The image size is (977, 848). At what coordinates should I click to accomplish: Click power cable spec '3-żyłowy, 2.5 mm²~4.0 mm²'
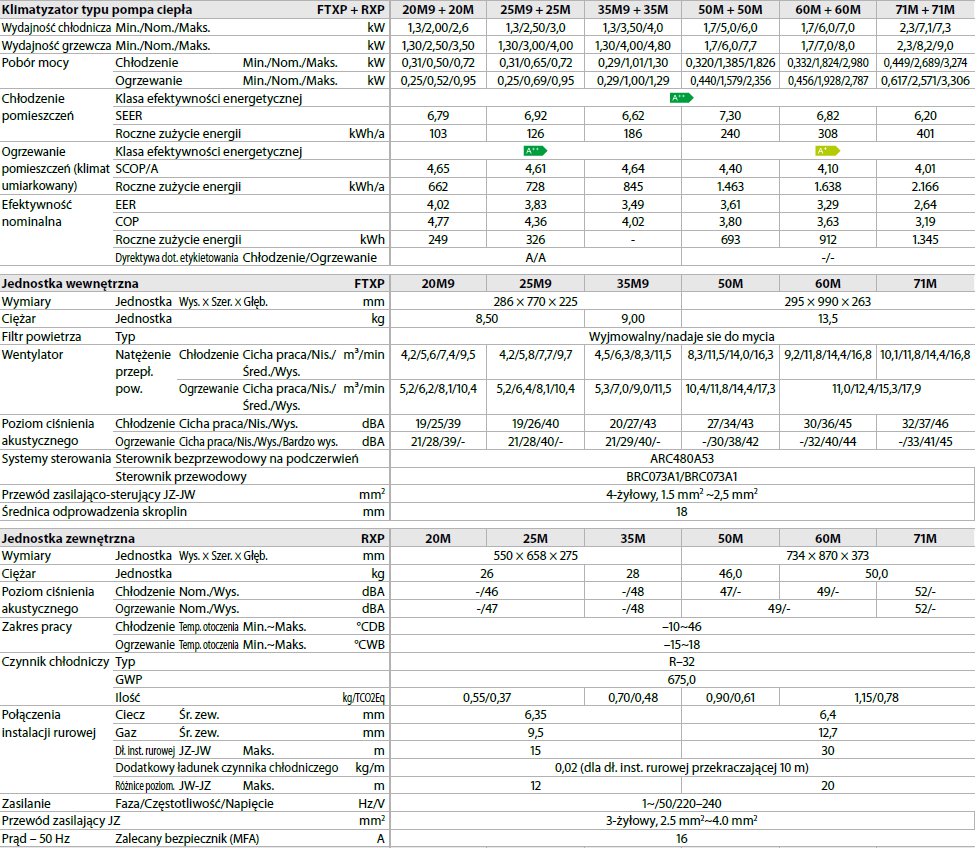(x=682, y=821)
